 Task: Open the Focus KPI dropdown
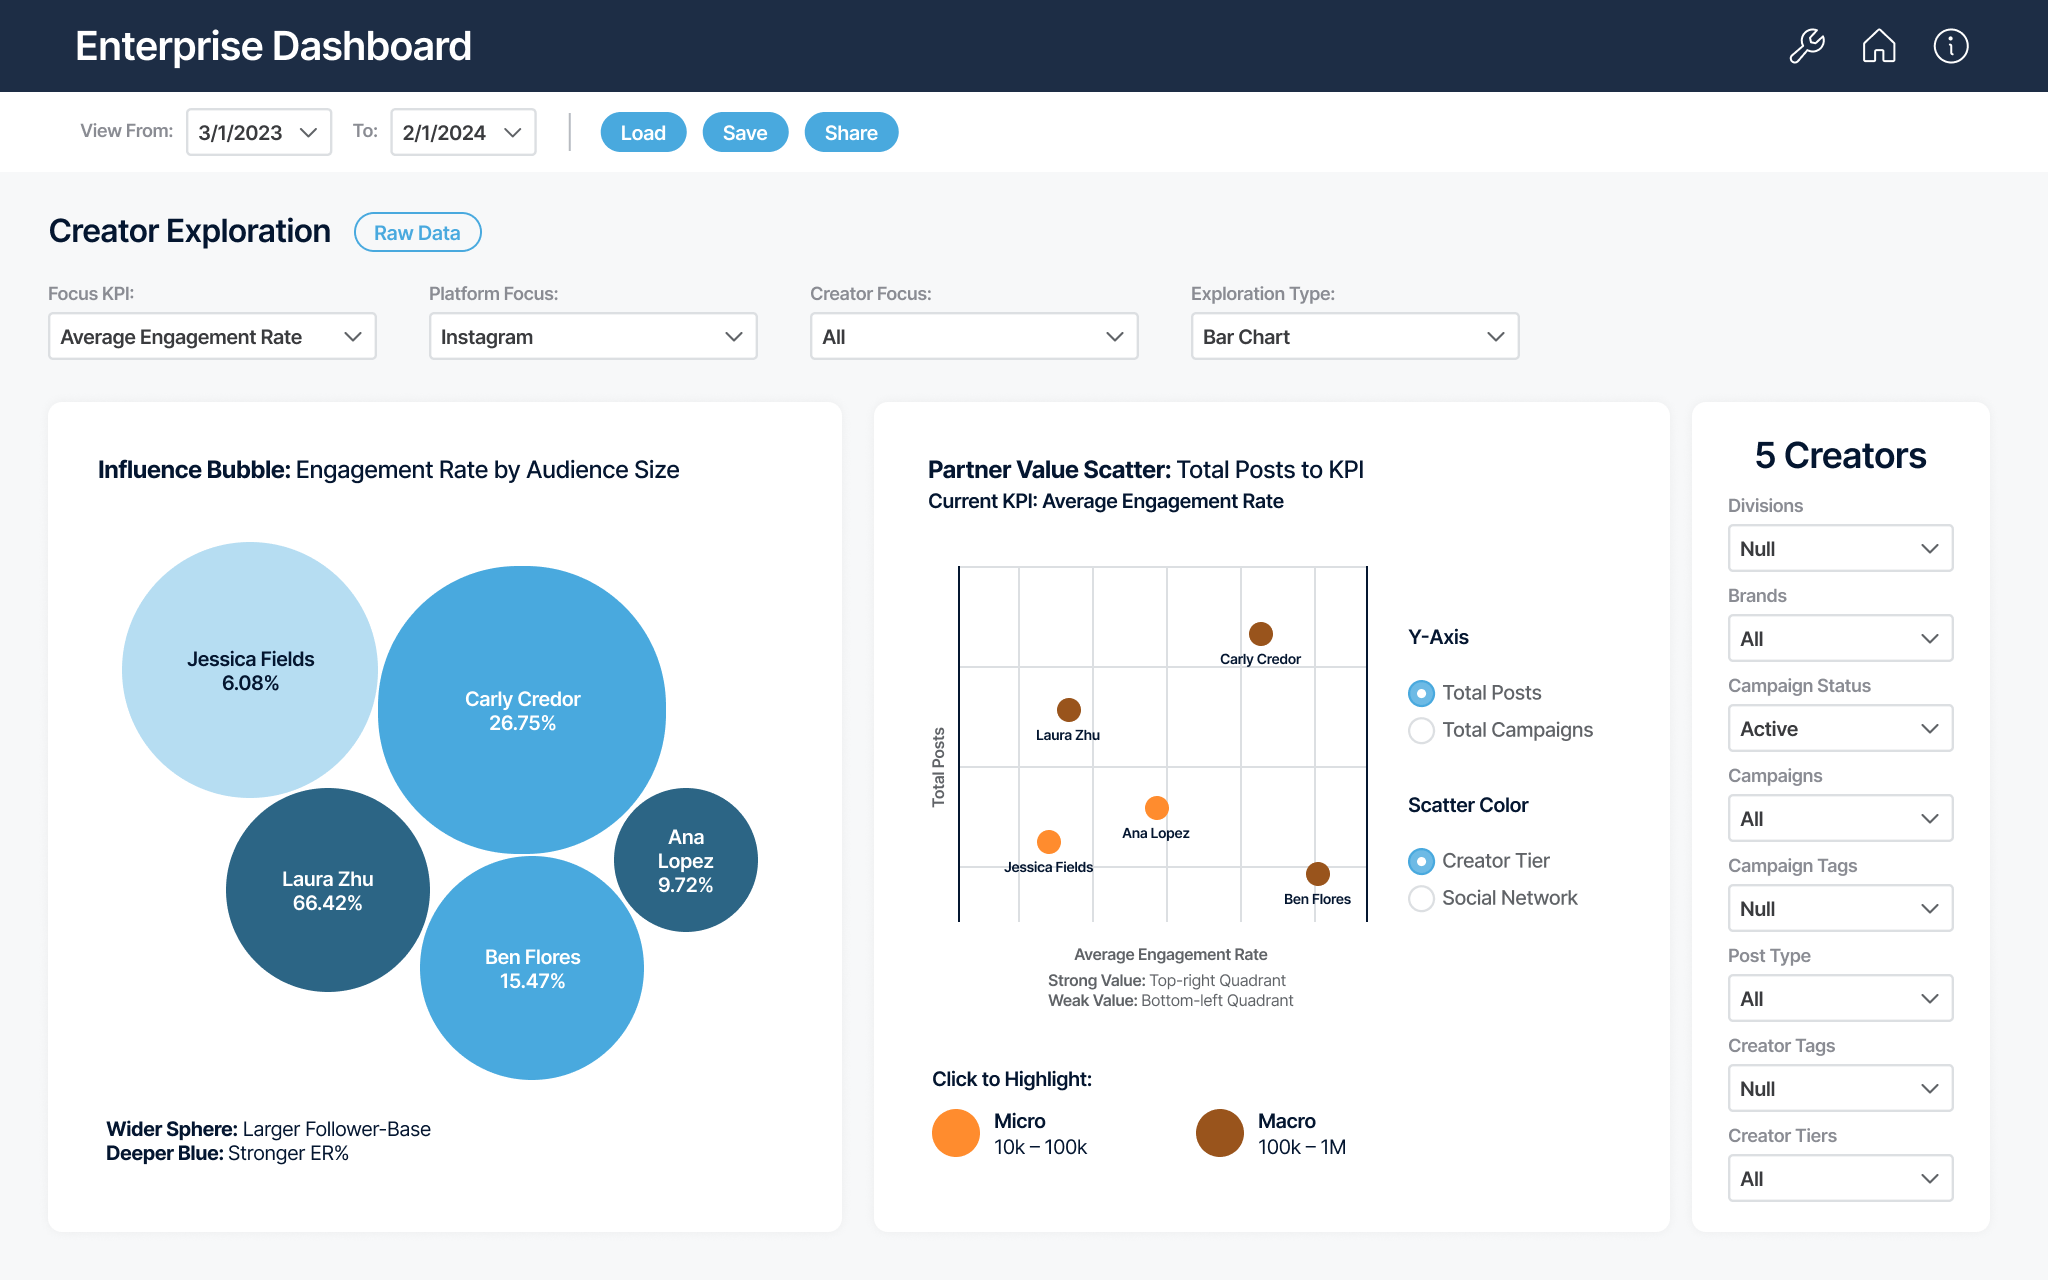tap(212, 337)
